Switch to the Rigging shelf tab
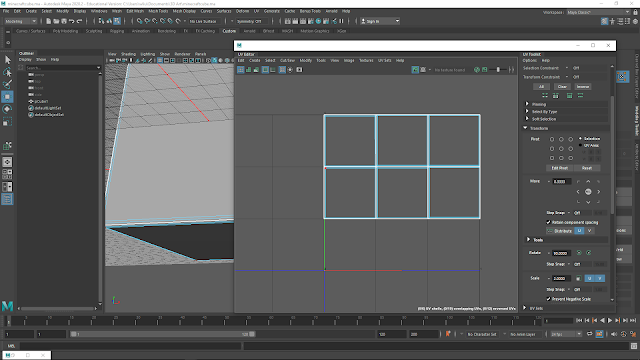Viewport: 640px width, 360px height. tap(117, 31)
